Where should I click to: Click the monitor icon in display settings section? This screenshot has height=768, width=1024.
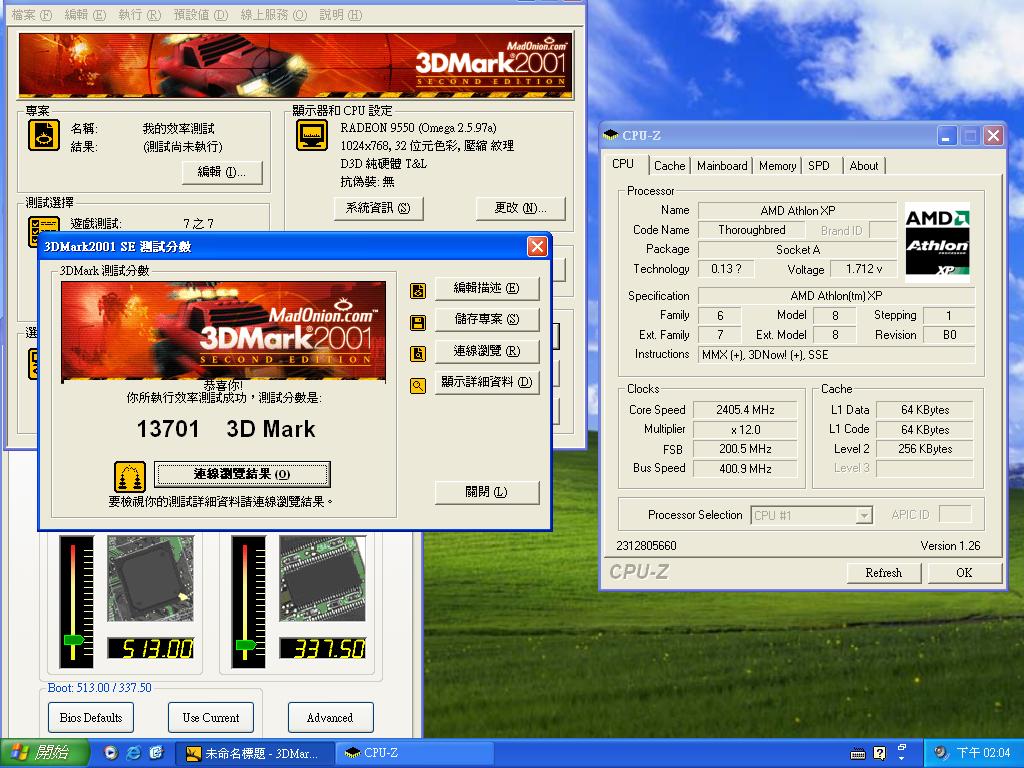coord(312,135)
